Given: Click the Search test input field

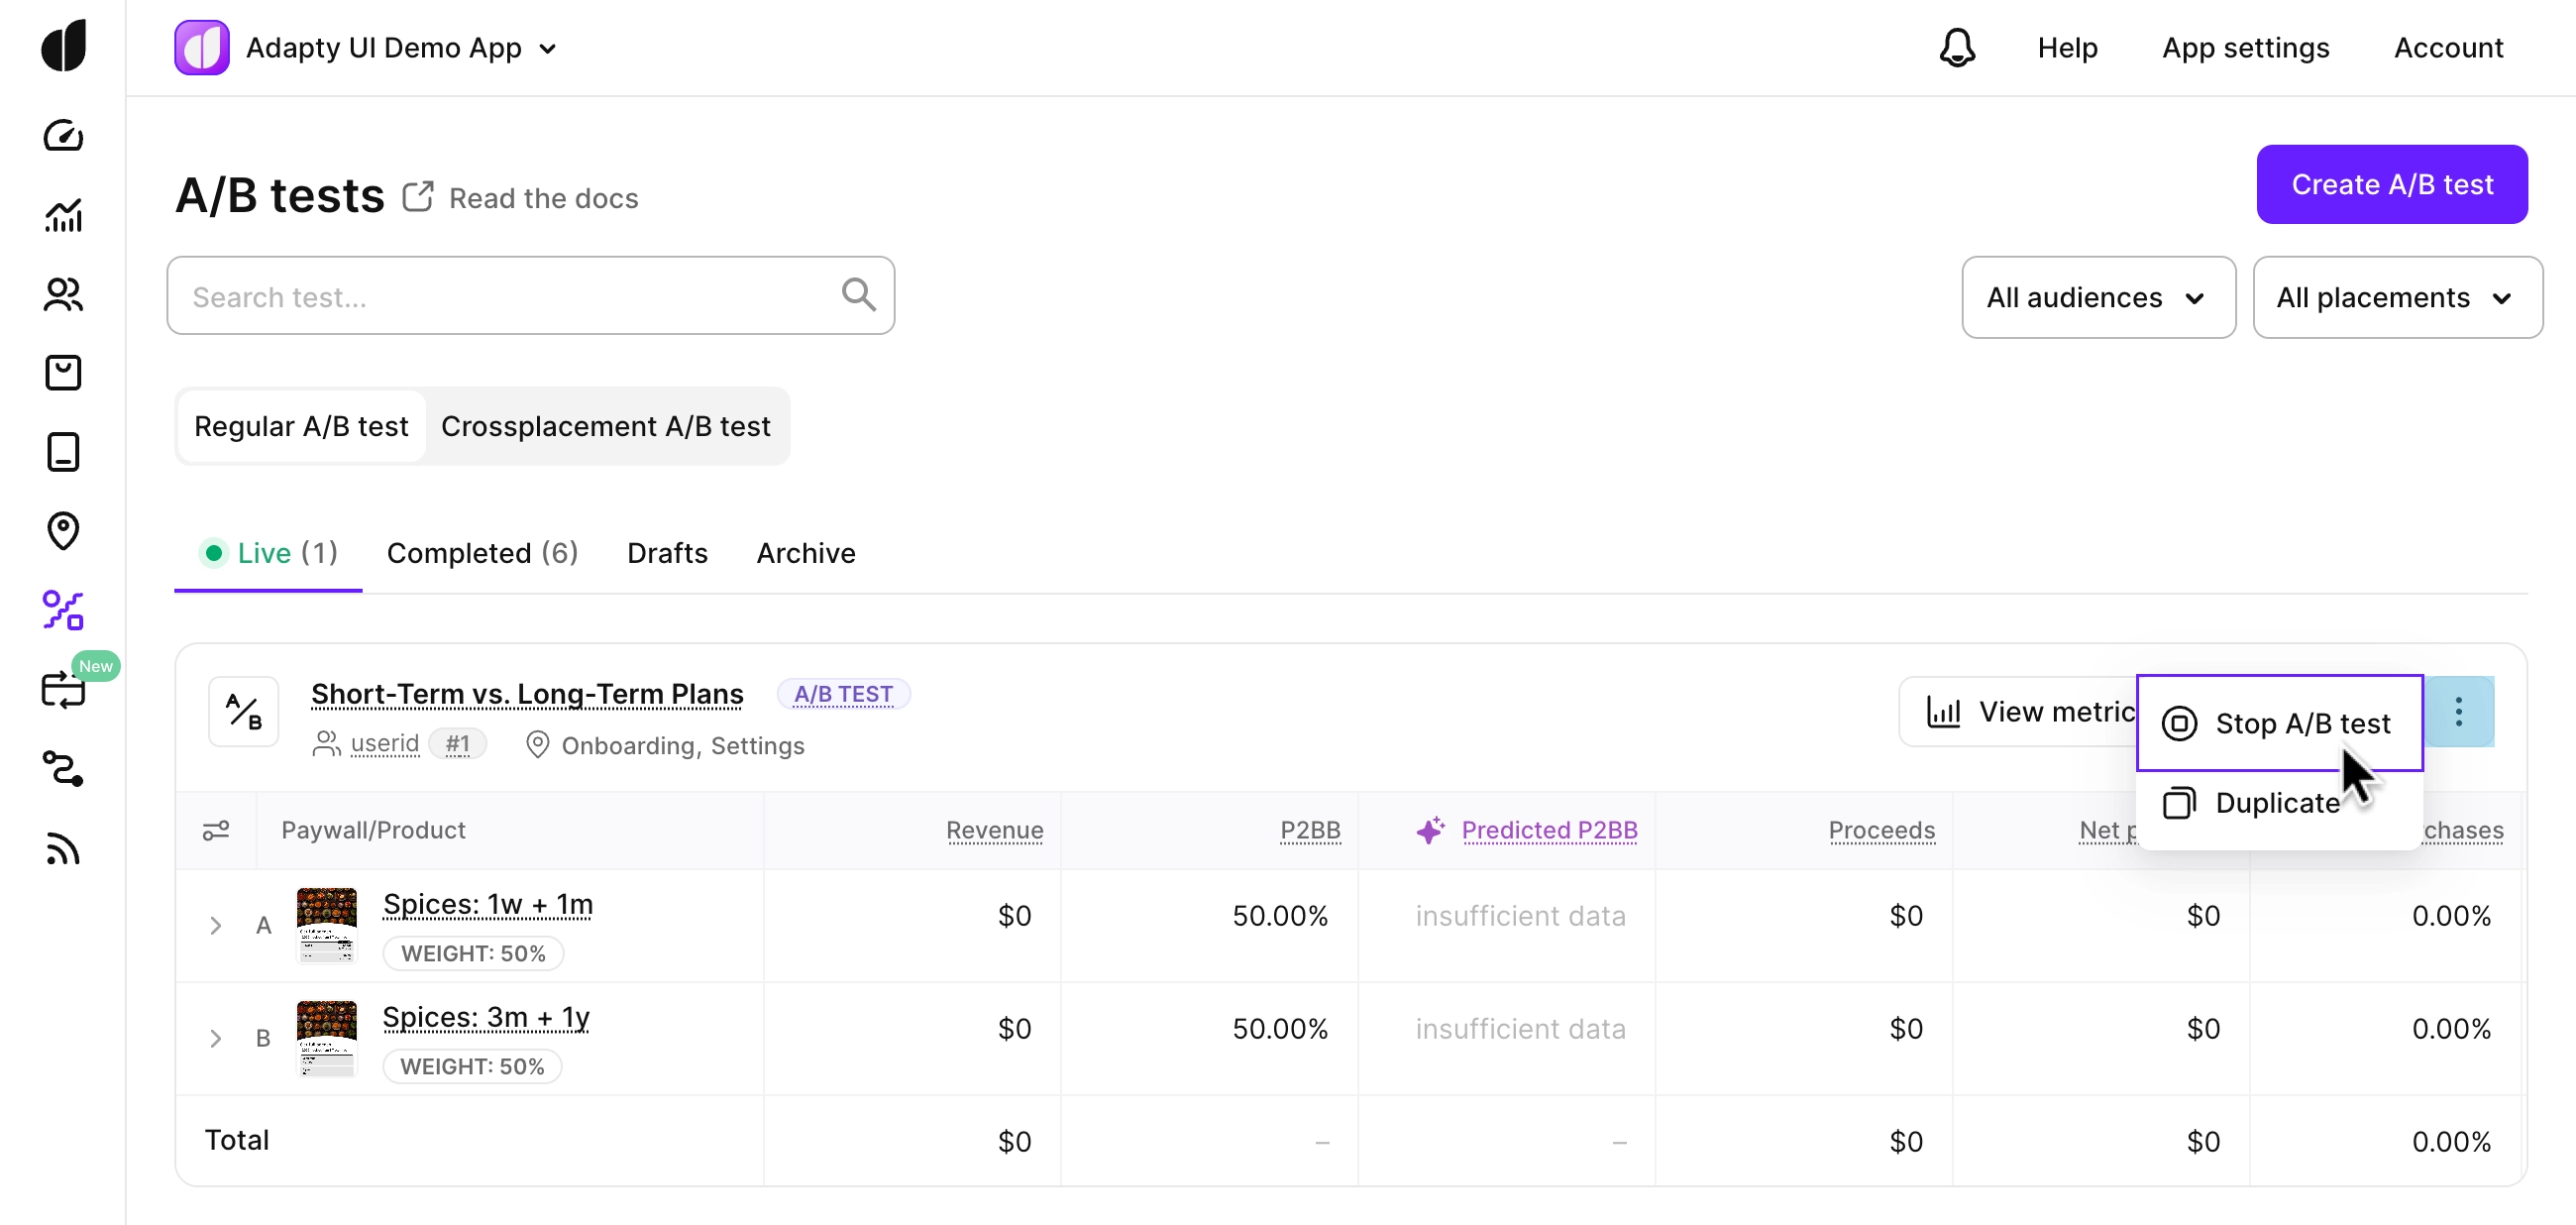Looking at the screenshot, I should (x=510, y=297).
